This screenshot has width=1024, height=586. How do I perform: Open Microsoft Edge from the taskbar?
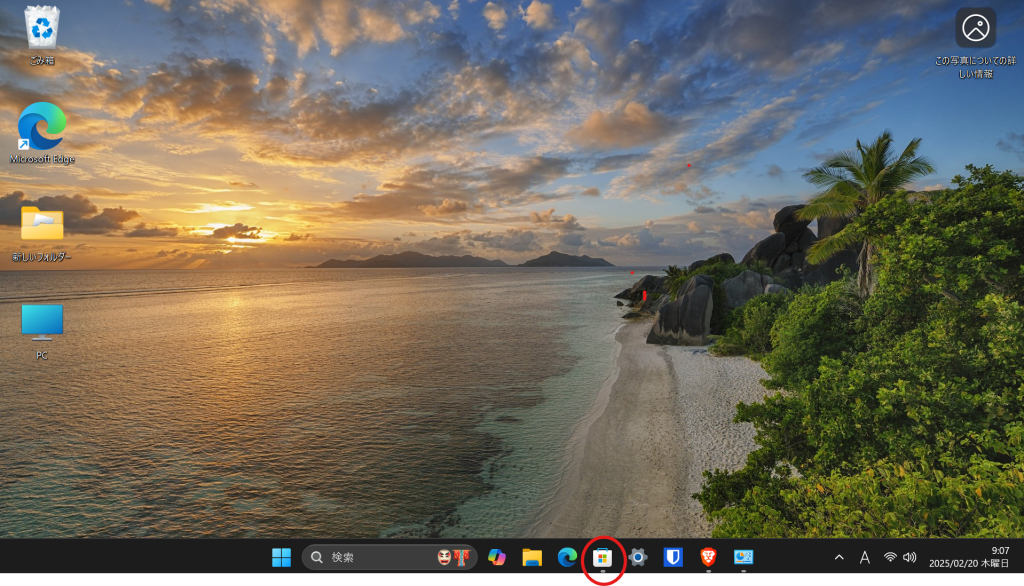[567, 557]
